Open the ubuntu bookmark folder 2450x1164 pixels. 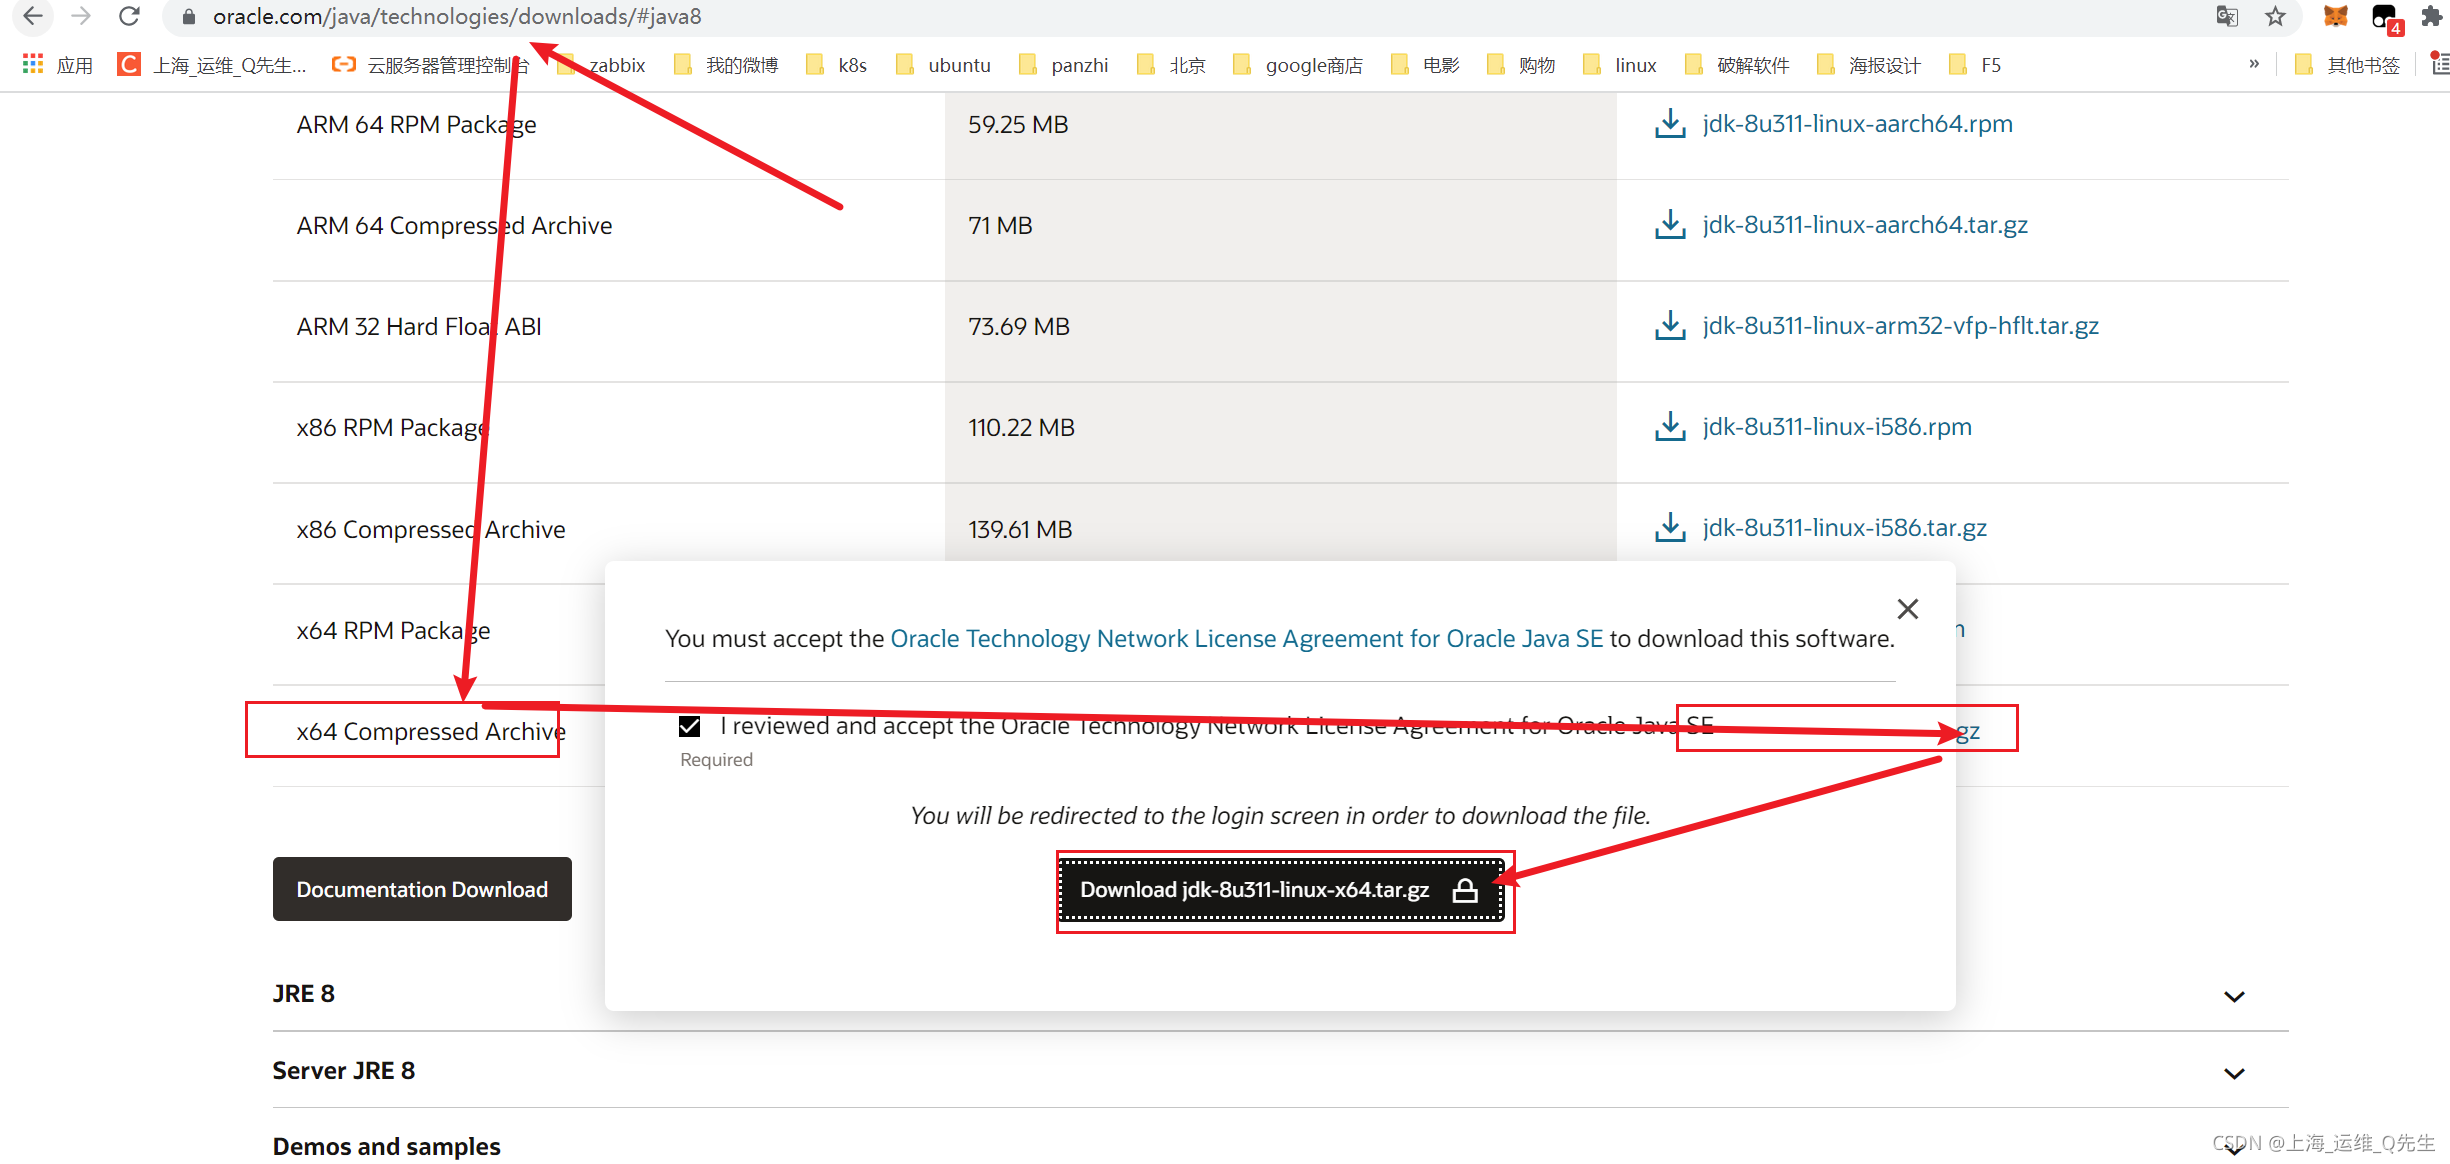point(944,65)
